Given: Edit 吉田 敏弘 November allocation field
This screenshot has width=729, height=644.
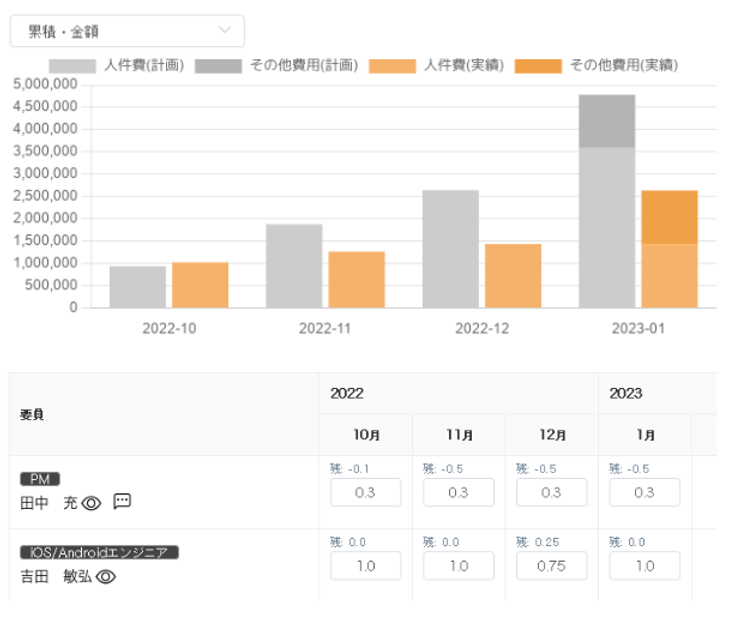Looking at the screenshot, I should click(x=458, y=566).
